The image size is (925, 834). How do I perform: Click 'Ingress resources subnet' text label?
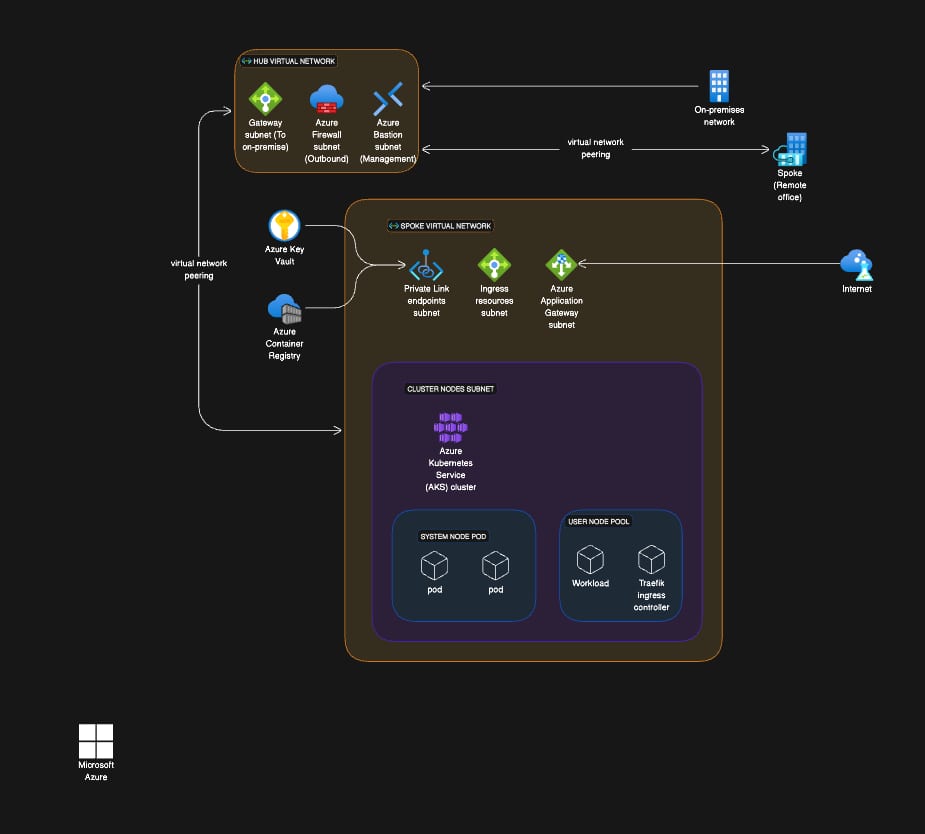click(x=494, y=300)
